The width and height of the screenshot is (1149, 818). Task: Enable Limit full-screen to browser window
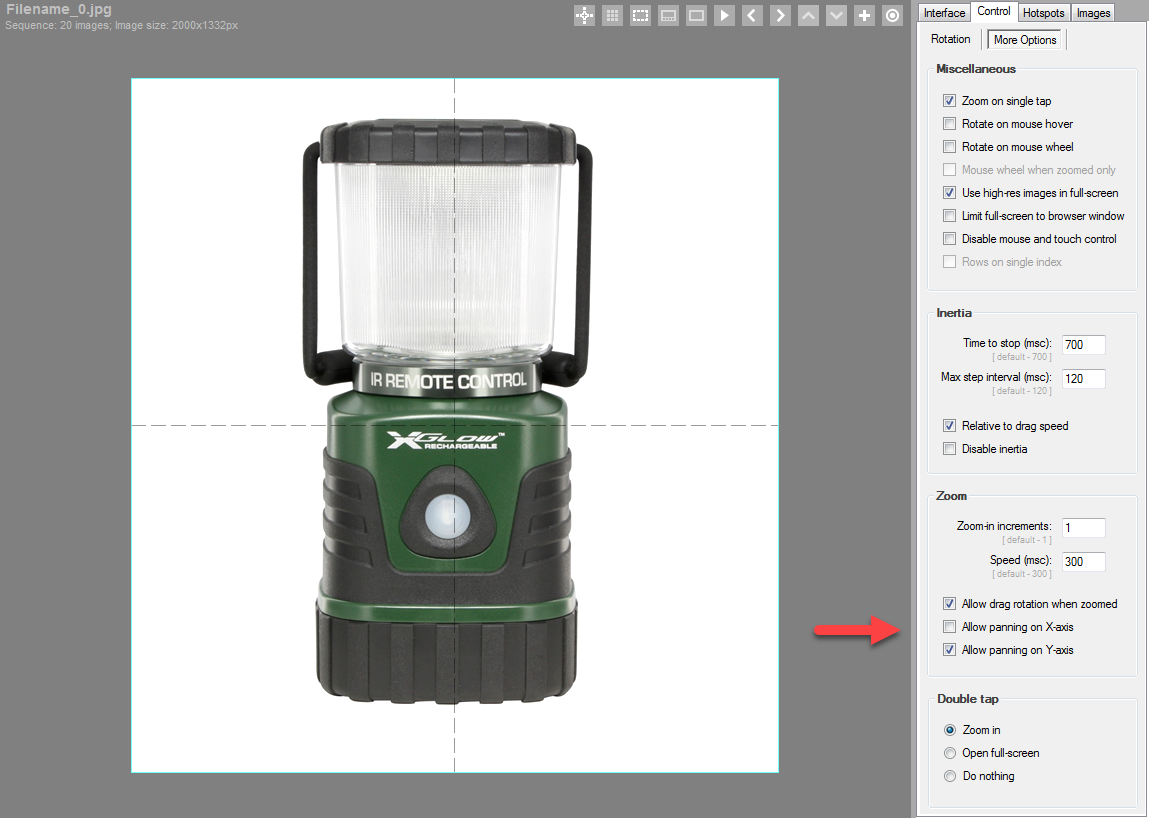tap(950, 215)
